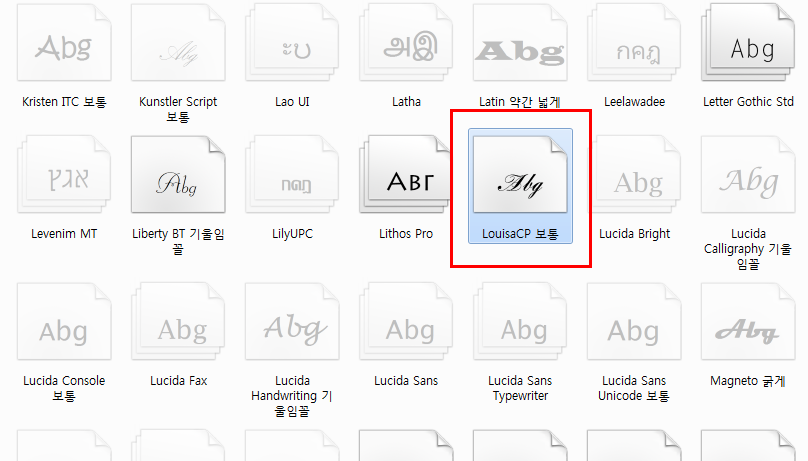Viewport: 808px width, 461px height.
Task: Click the 'Lucida Bright' name label
Action: pos(634,234)
